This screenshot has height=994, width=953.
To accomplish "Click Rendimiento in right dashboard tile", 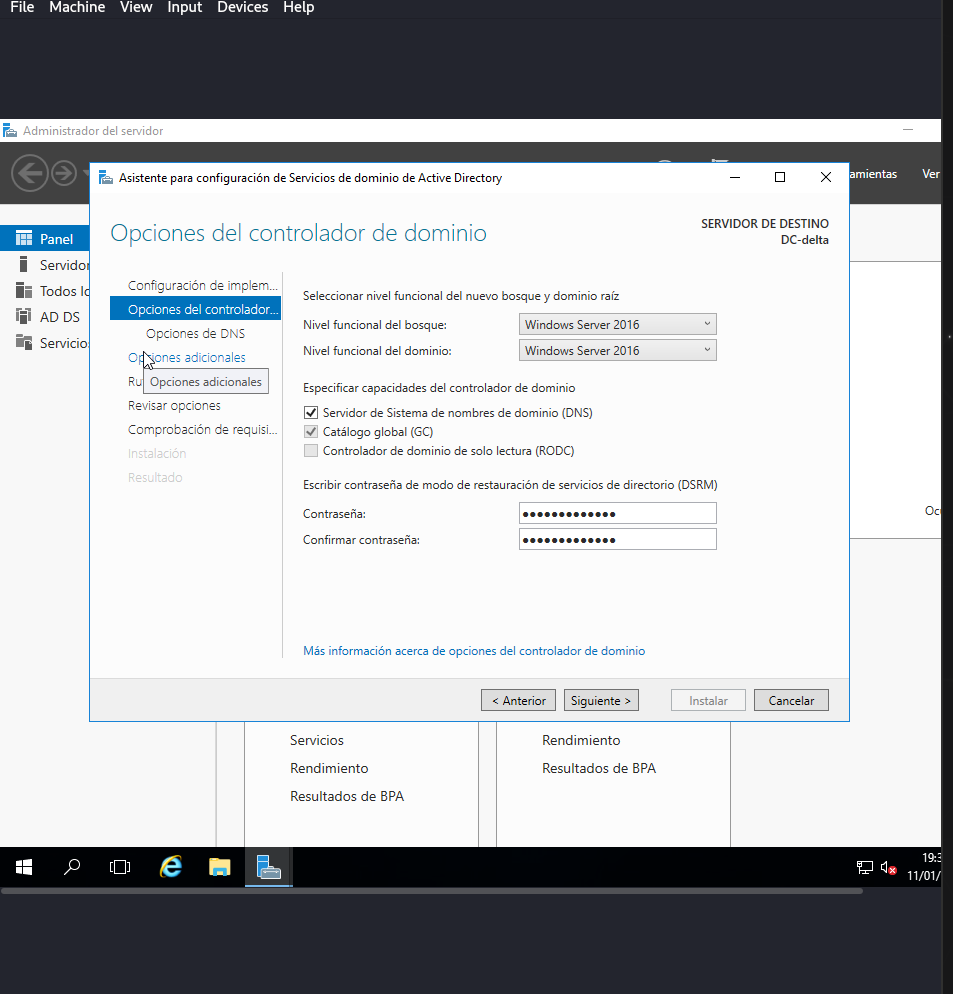I will coord(581,740).
